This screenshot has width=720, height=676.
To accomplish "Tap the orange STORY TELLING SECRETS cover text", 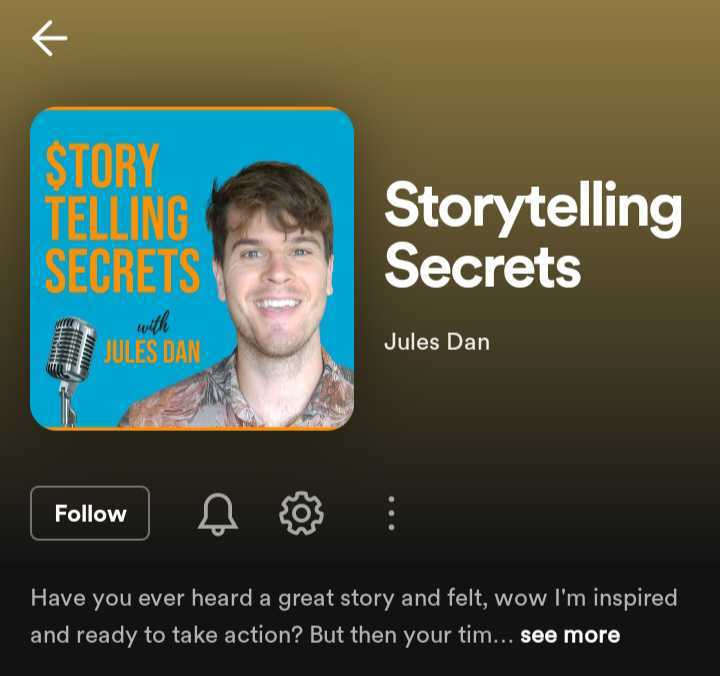I will coord(122,217).
